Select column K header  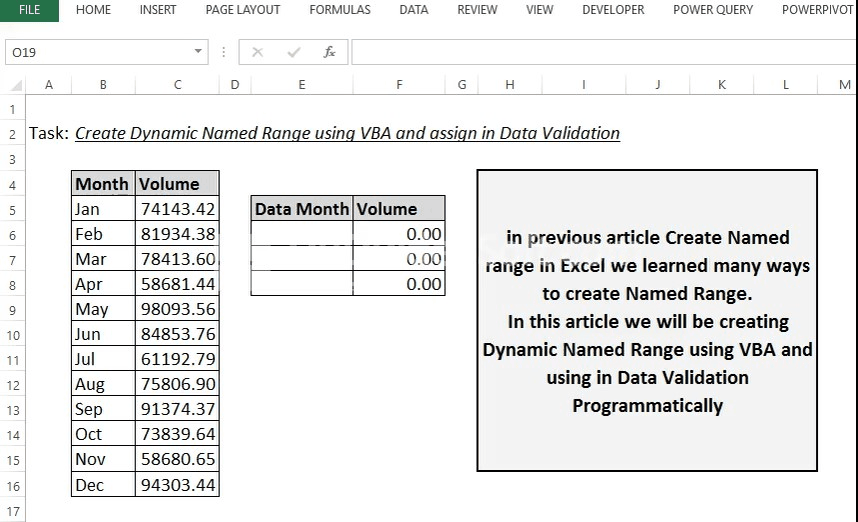click(x=722, y=85)
